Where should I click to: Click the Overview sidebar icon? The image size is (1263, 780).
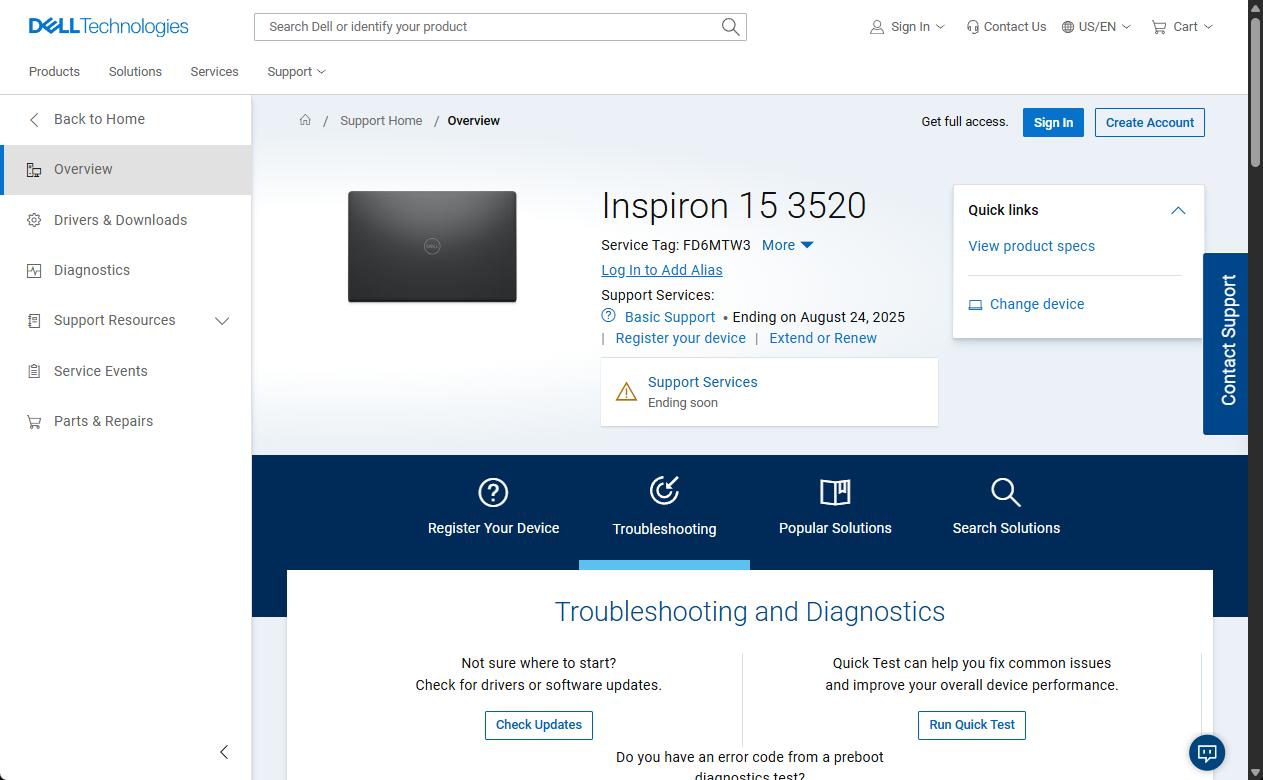click(34, 170)
